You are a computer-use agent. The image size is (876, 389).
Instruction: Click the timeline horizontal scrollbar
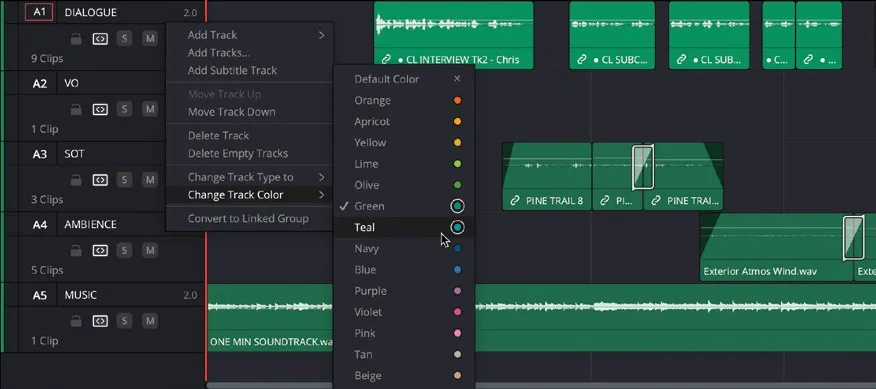541,385
